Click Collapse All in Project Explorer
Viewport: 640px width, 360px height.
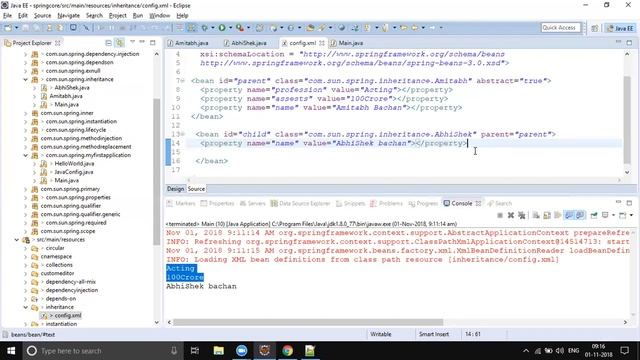[x=109, y=42]
